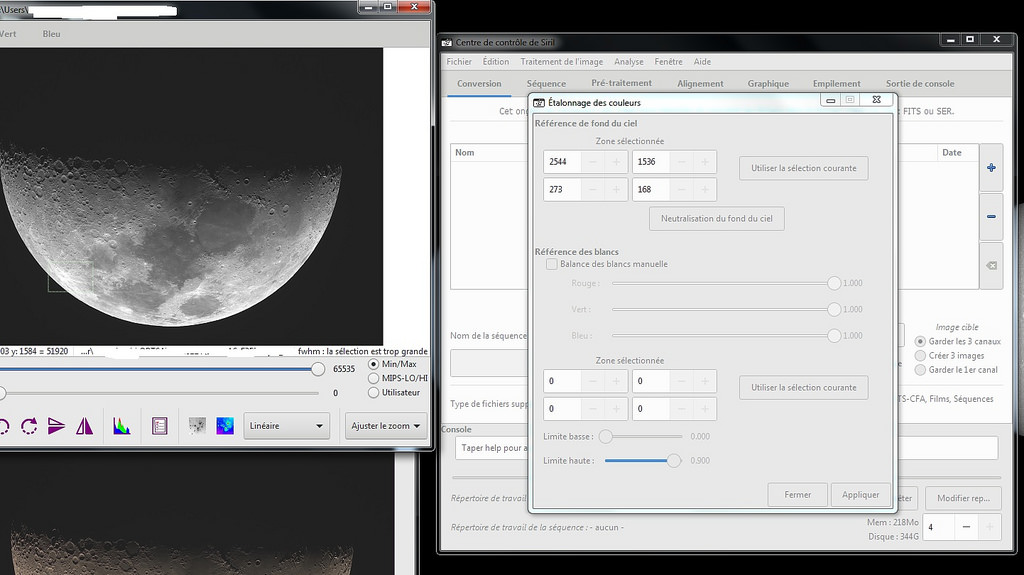Open the Traitement de l'image menu
This screenshot has height=575, width=1024.
click(x=561, y=62)
